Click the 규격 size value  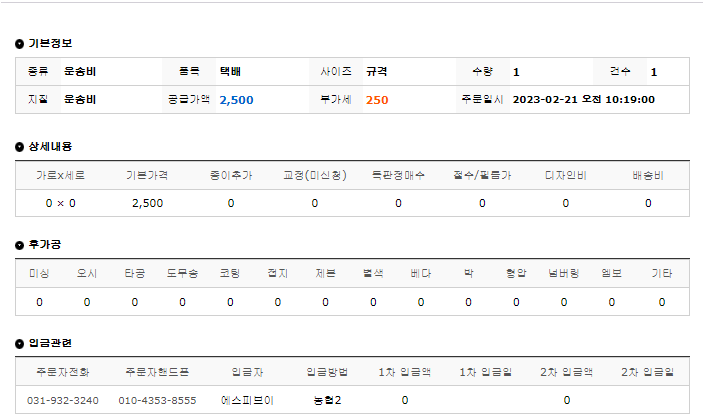(376, 72)
